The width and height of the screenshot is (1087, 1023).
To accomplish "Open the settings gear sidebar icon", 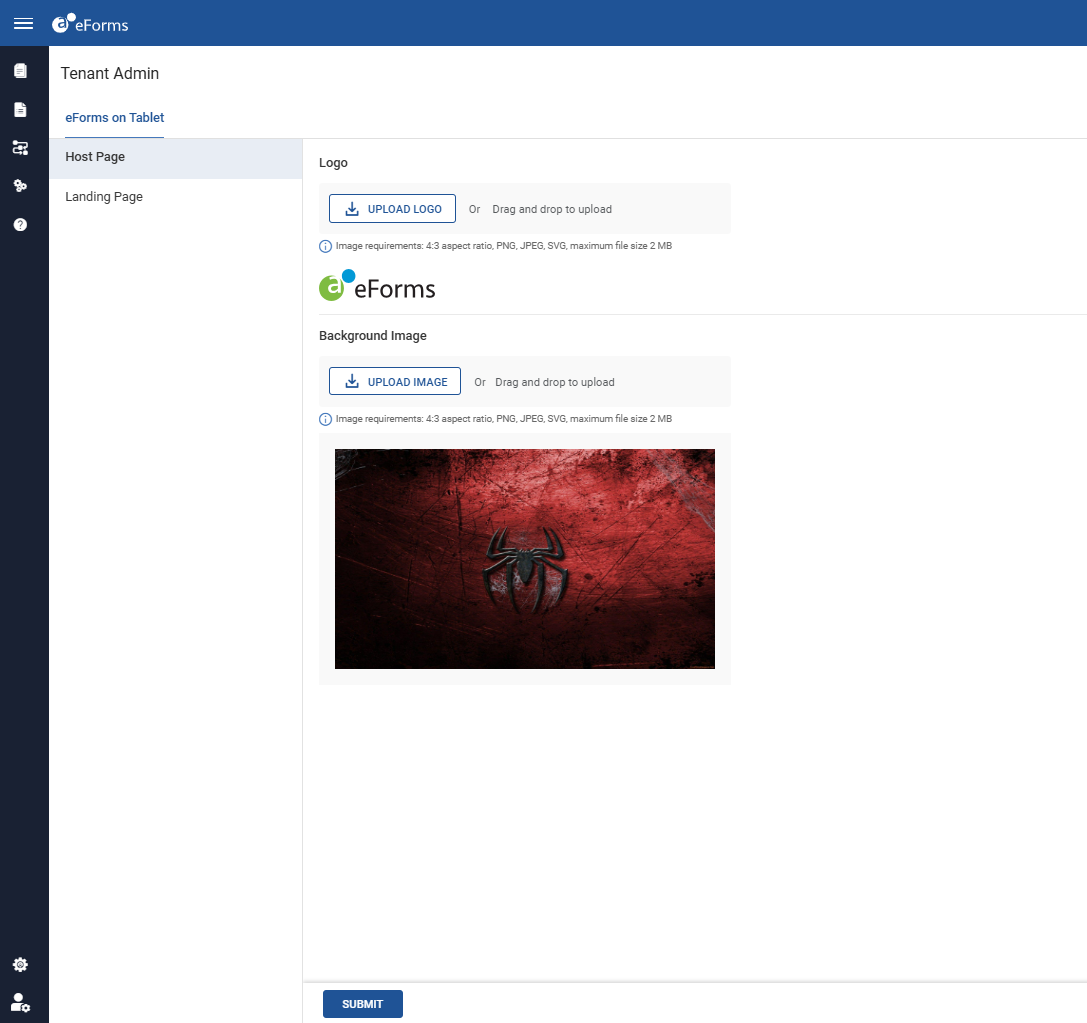I will click(20, 964).
